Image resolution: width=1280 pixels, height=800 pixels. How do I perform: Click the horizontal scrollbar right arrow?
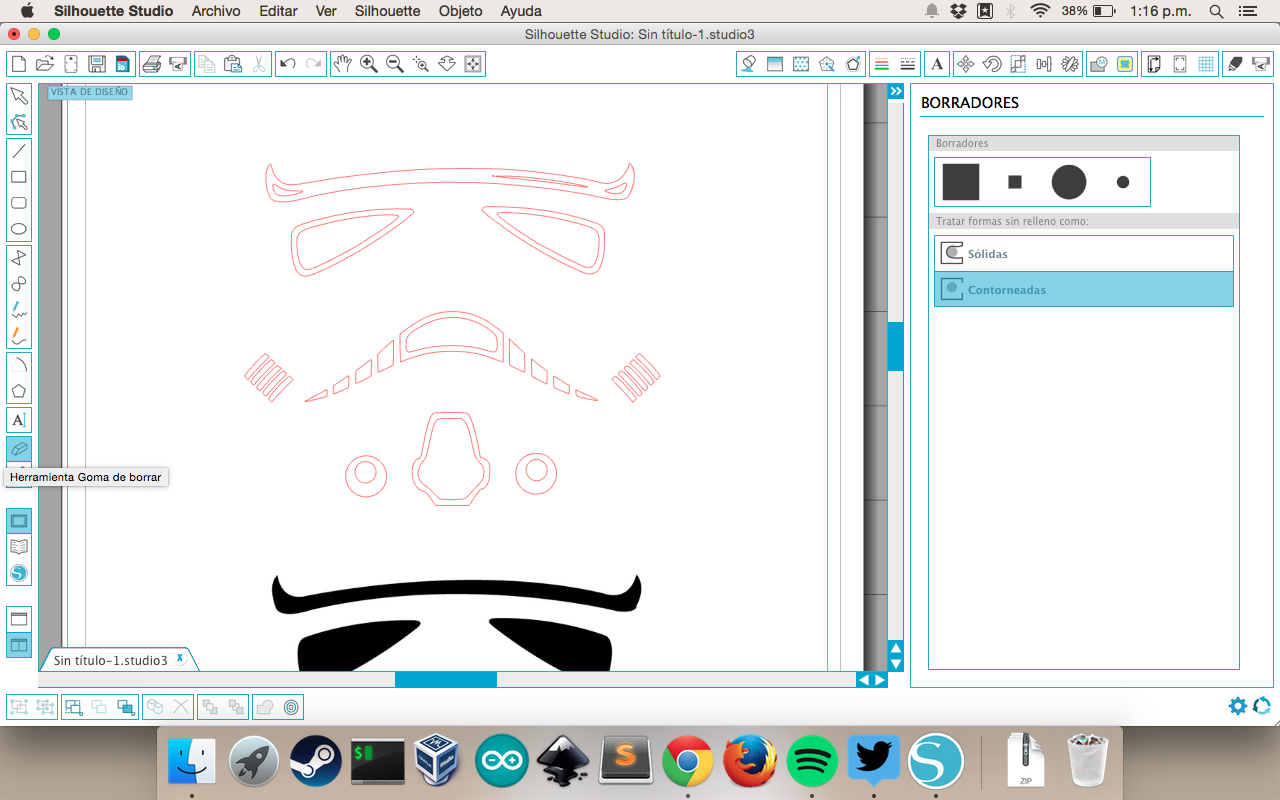pyautogui.click(x=880, y=680)
